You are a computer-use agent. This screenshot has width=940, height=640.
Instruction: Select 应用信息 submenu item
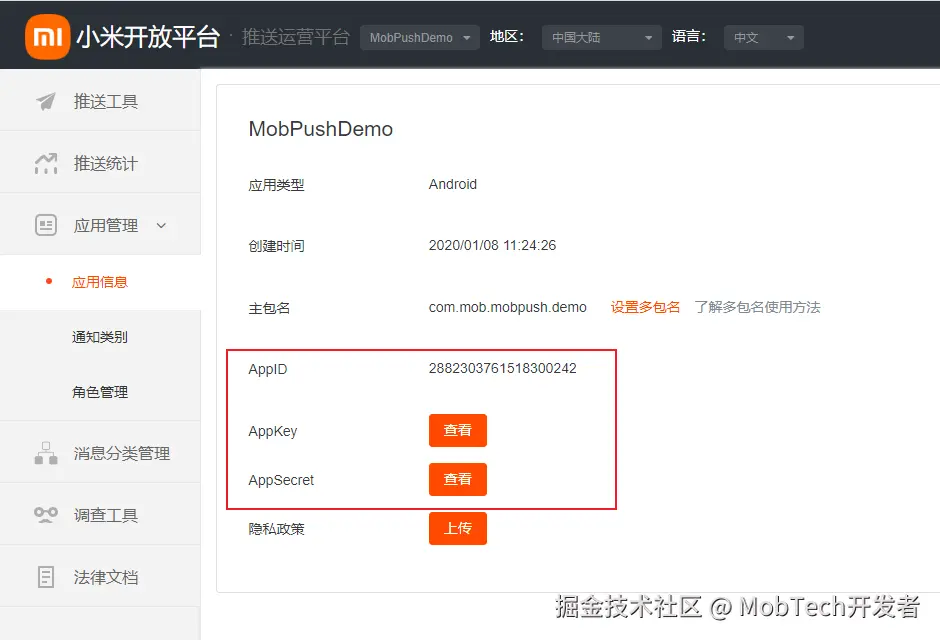[100, 282]
